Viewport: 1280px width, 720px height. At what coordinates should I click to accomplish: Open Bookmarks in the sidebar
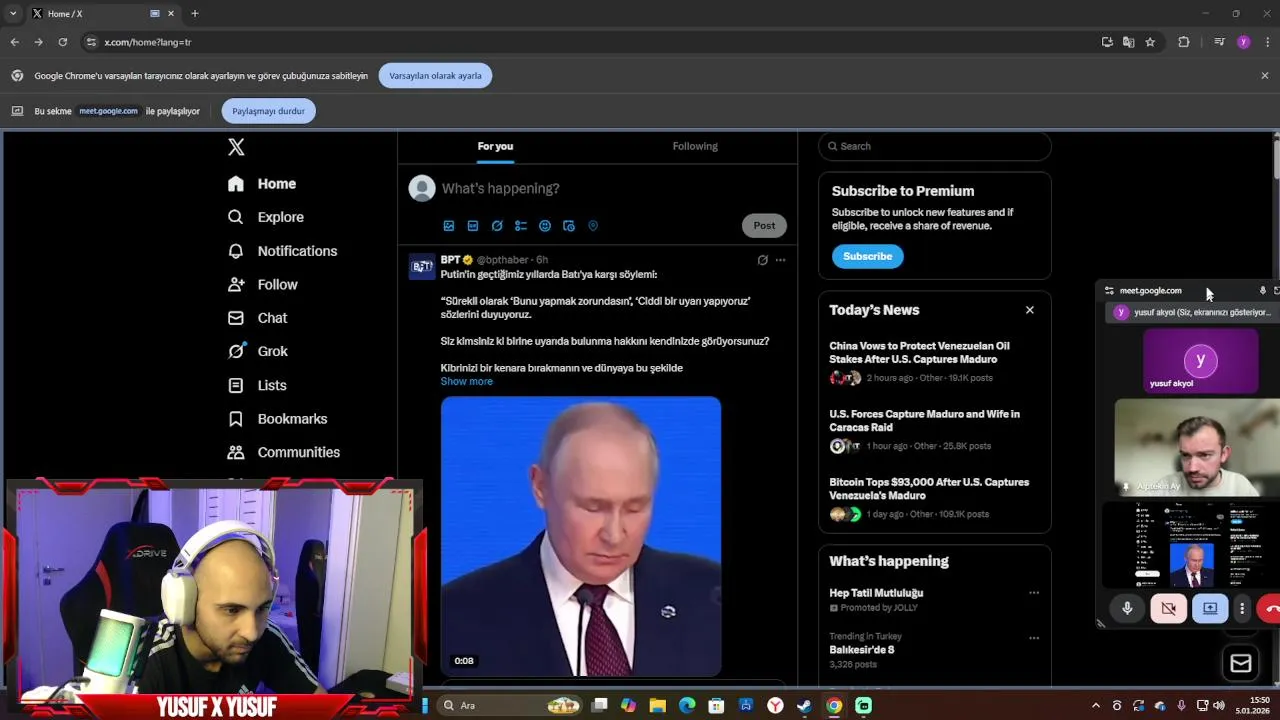point(277,419)
